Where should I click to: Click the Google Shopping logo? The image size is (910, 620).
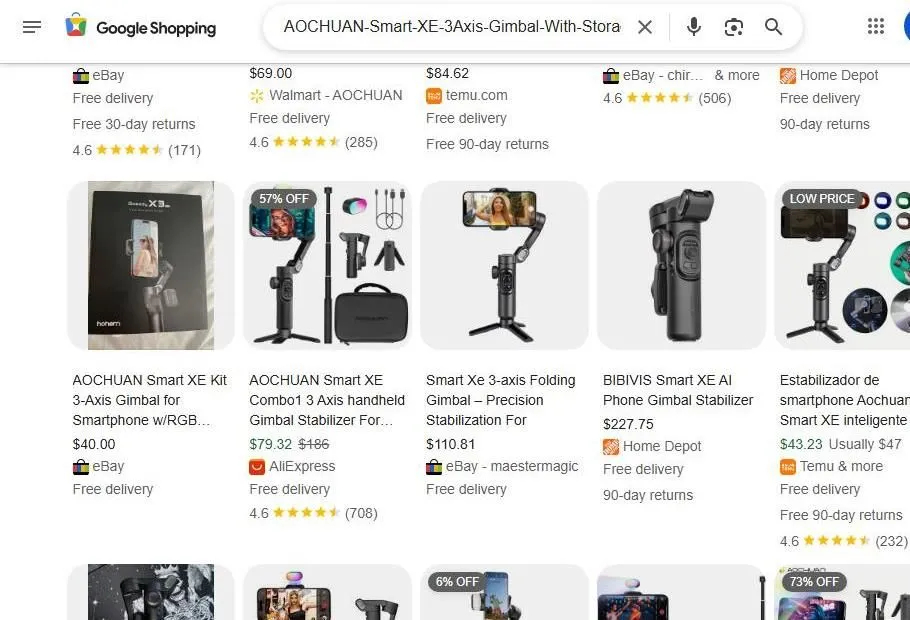(x=140, y=27)
